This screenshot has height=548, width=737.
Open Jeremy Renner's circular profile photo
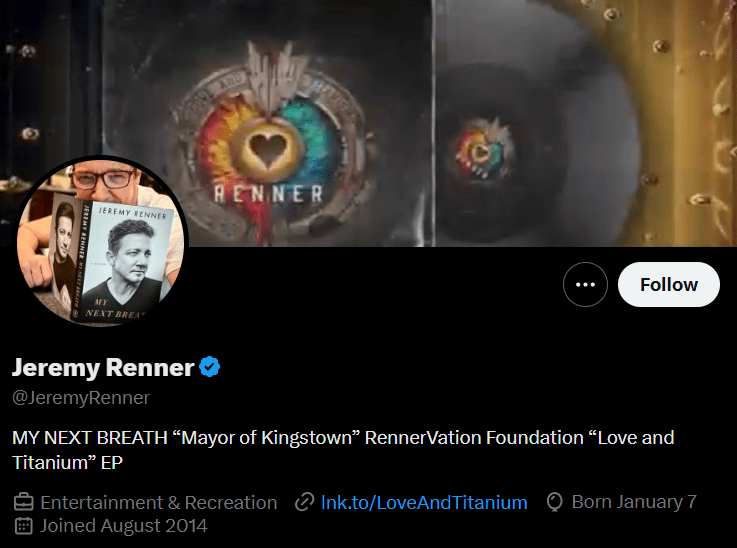click(101, 243)
